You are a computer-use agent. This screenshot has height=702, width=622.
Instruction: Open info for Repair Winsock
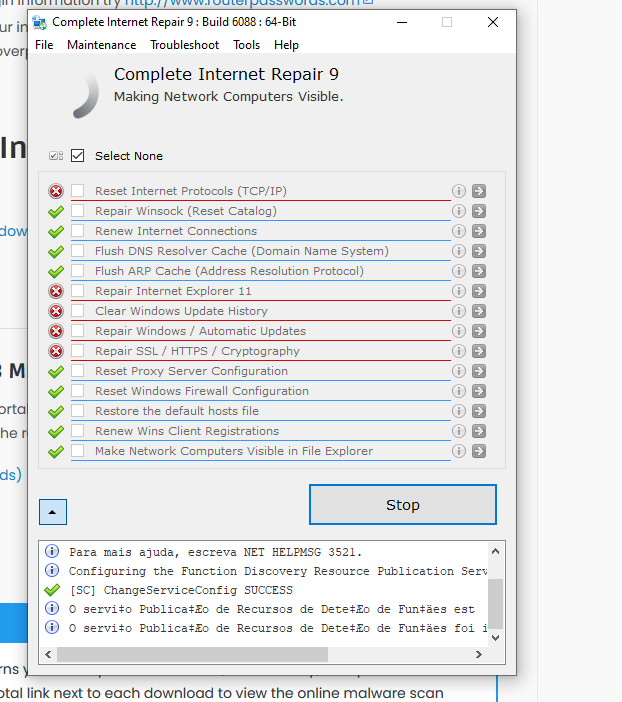click(x=459, y=211)
